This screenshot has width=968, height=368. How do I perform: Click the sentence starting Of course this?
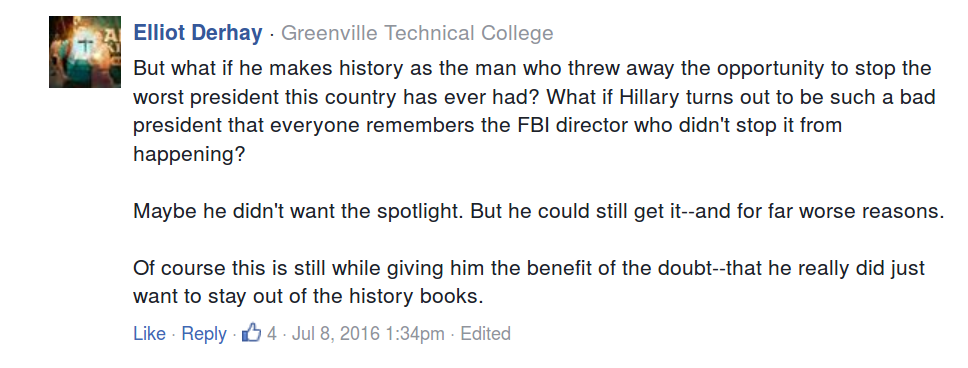coord(529,282)
